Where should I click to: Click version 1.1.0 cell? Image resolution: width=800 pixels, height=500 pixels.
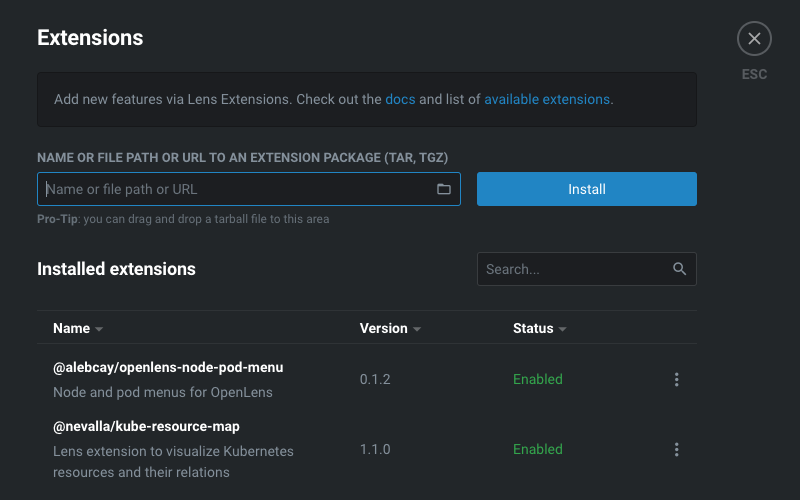[x=375, y=450]
